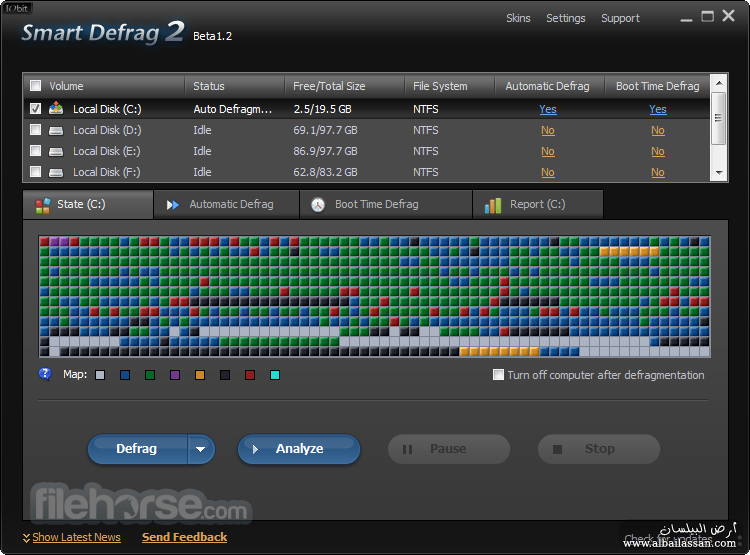Click the red map legend swatch

250,375
